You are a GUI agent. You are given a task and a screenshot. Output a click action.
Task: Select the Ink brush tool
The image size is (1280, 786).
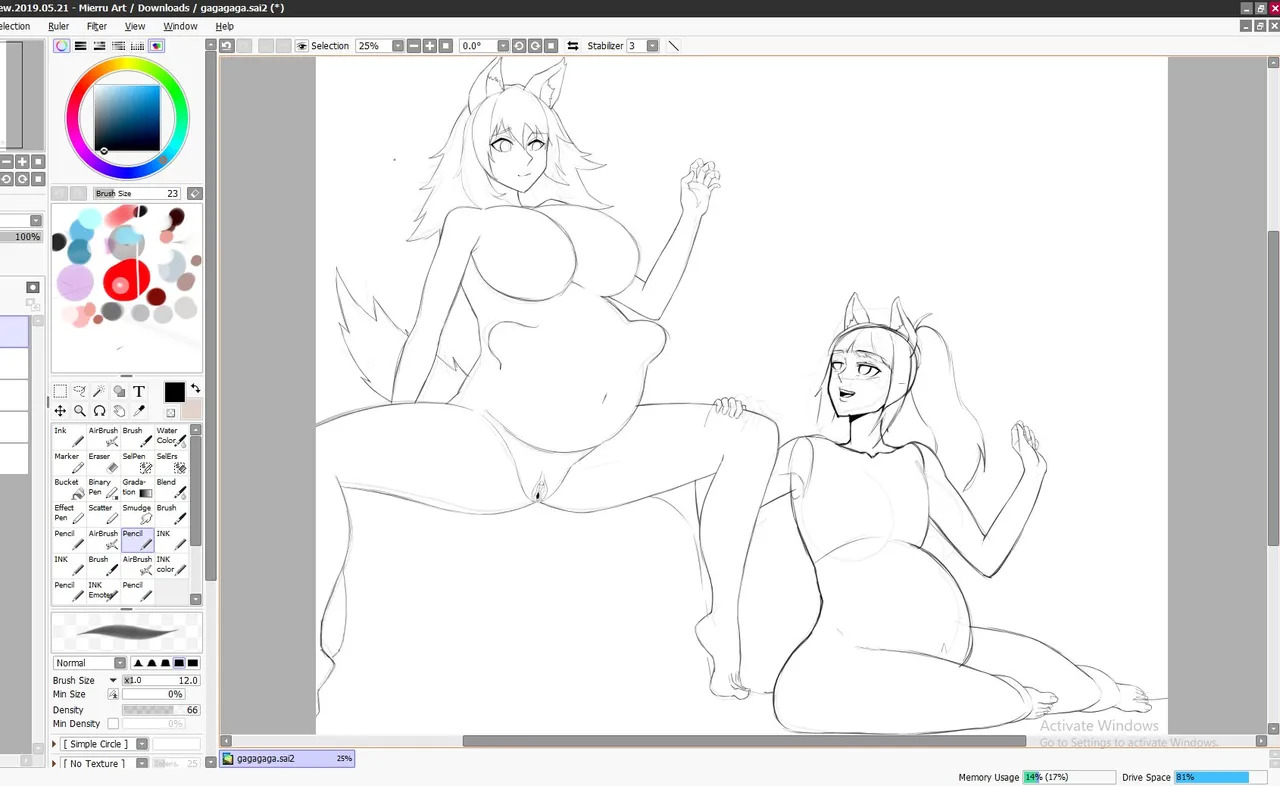(x=69, y=437)
